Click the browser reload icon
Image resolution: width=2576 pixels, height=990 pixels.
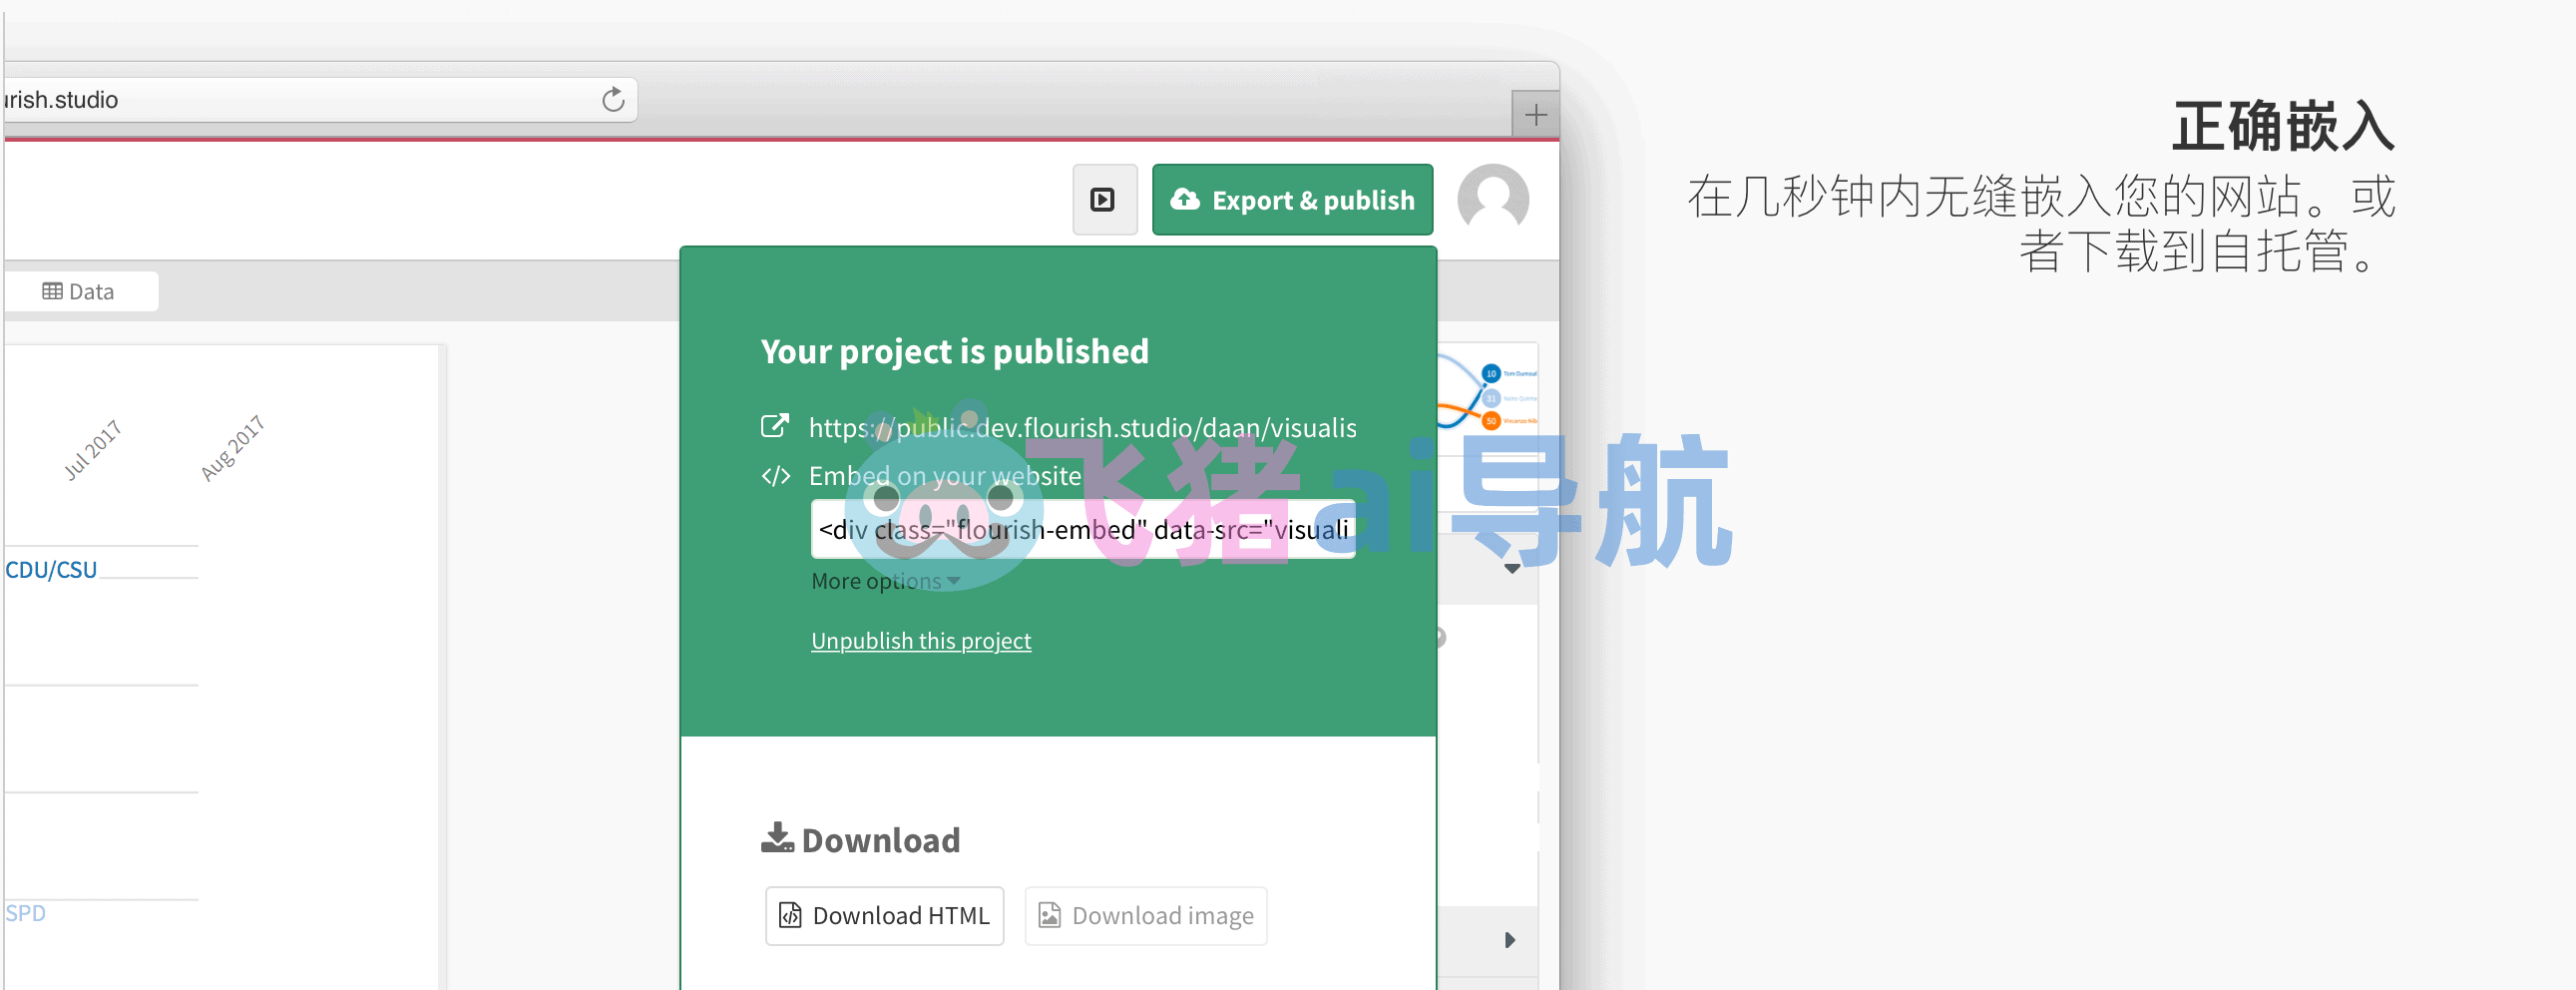click(613, 100)
